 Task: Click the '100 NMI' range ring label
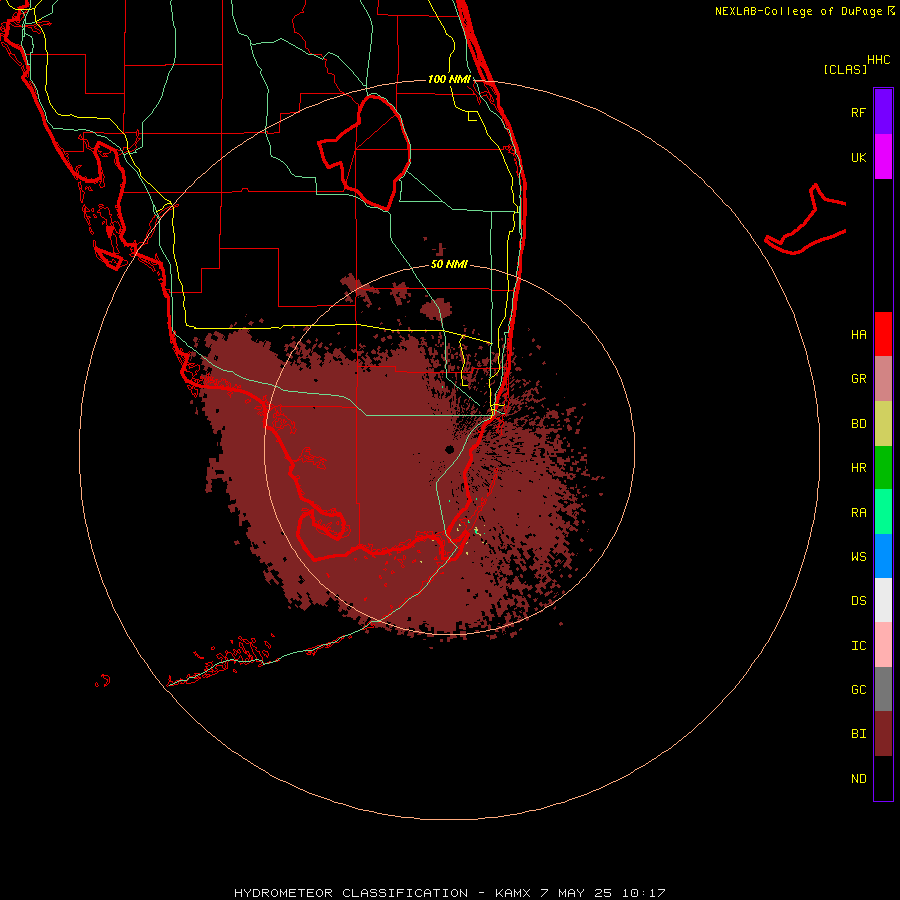pyautogui.click(x=449, y=79)
